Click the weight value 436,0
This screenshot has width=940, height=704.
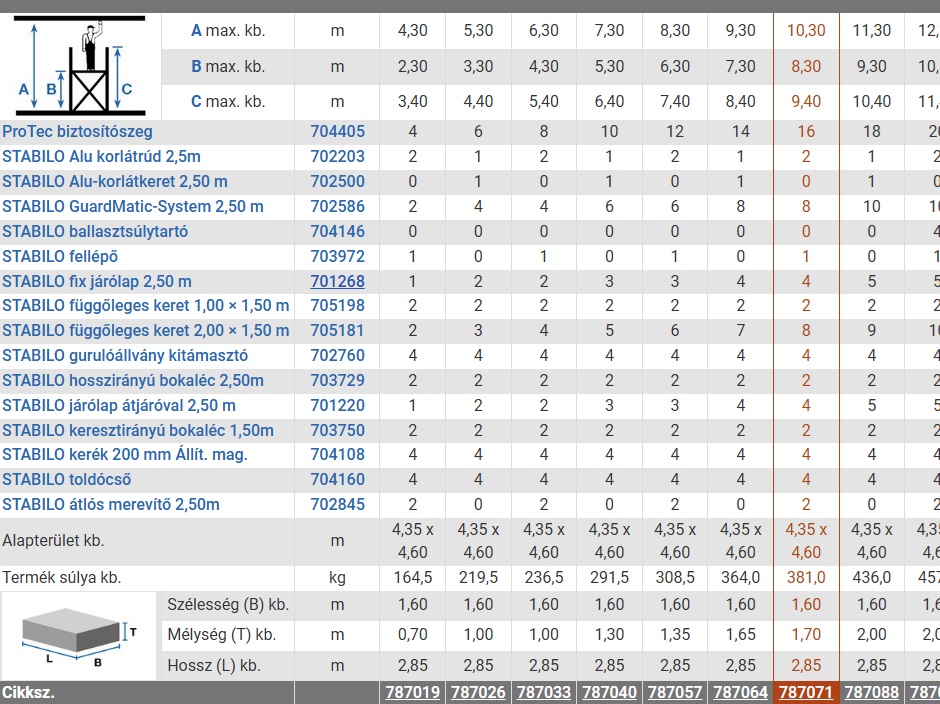pos(872,577)
